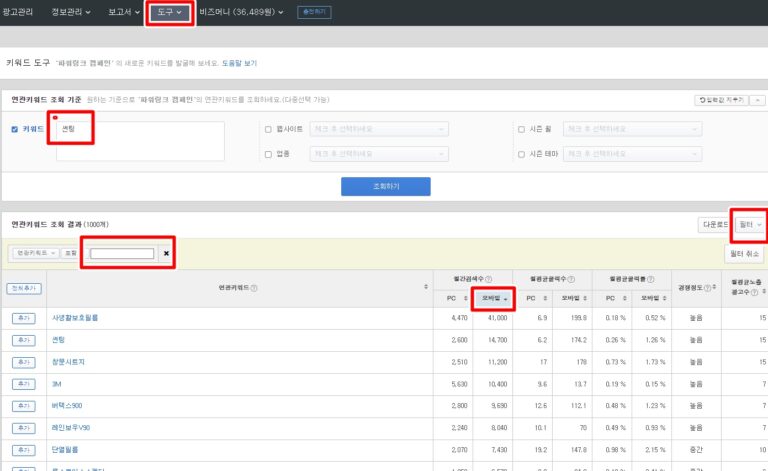Open the 도구 menu
Viewport: 768px width, 471px height.
(x=169, y=12)
